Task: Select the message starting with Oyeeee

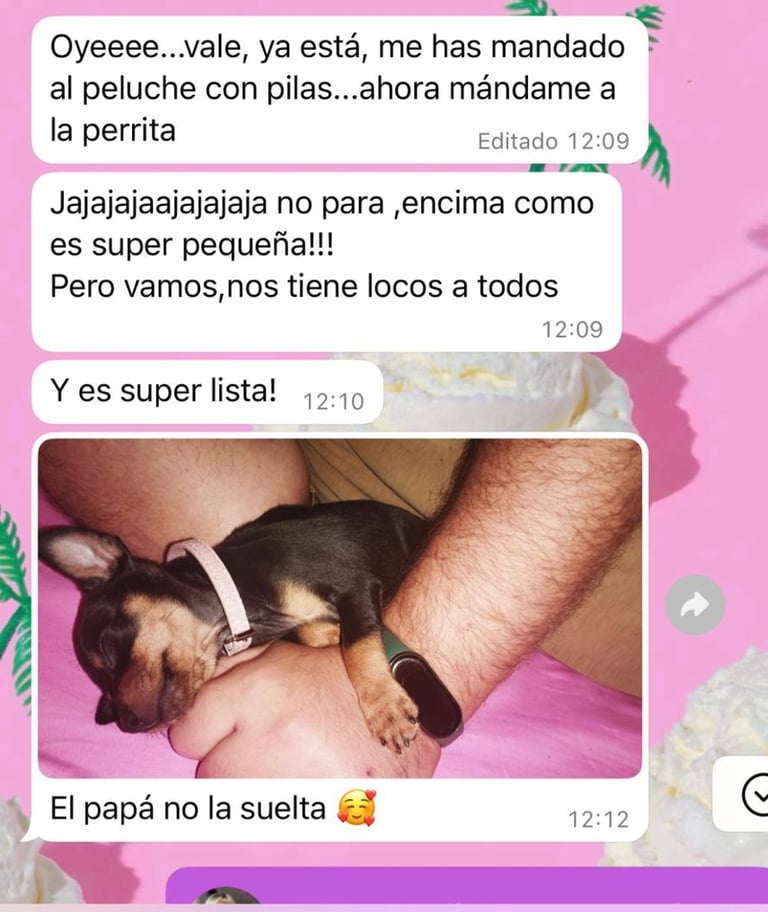Action: point(340,90)
